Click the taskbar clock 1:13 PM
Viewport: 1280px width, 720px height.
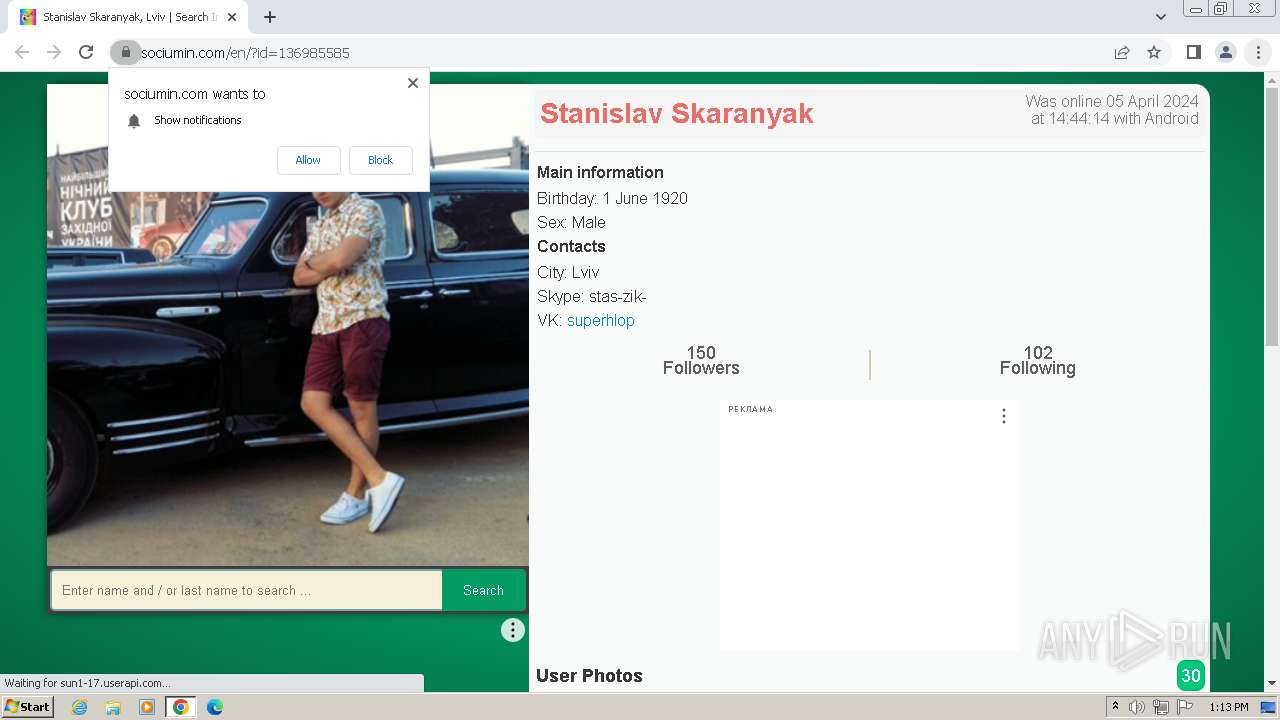point(1229,707)
